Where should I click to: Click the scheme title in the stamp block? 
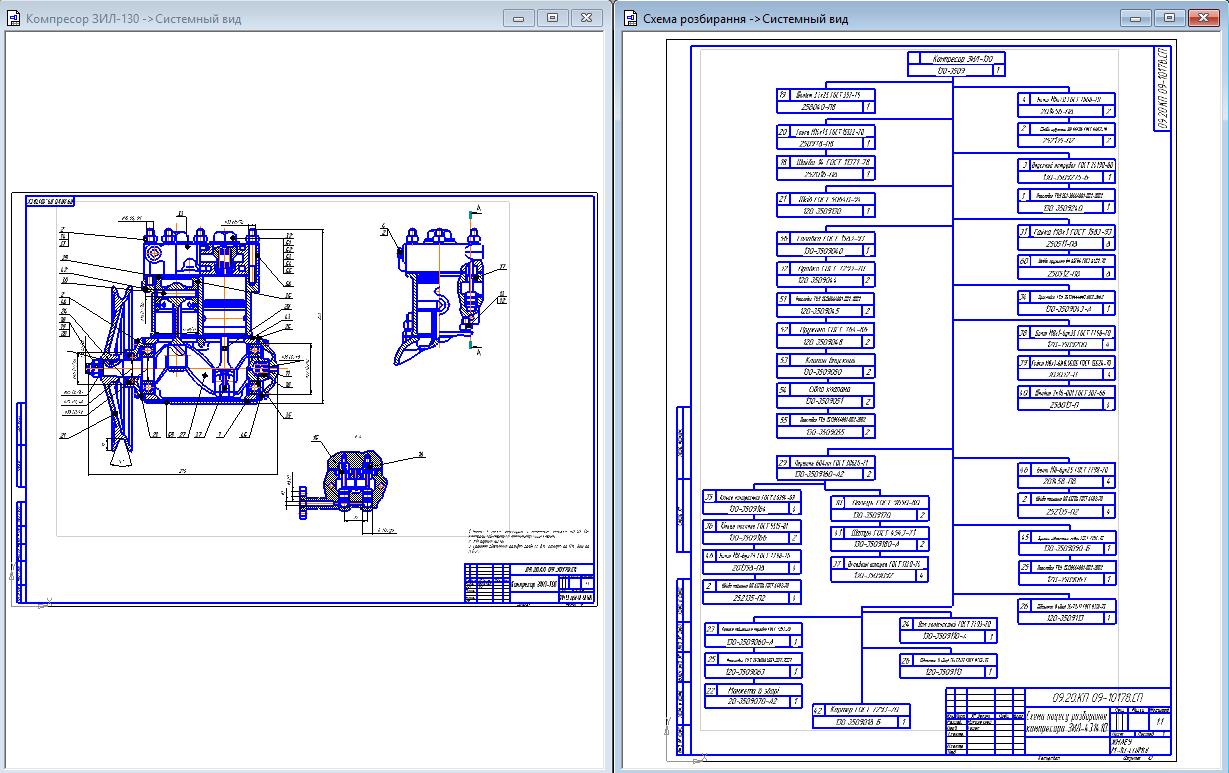pos(1067,722)
